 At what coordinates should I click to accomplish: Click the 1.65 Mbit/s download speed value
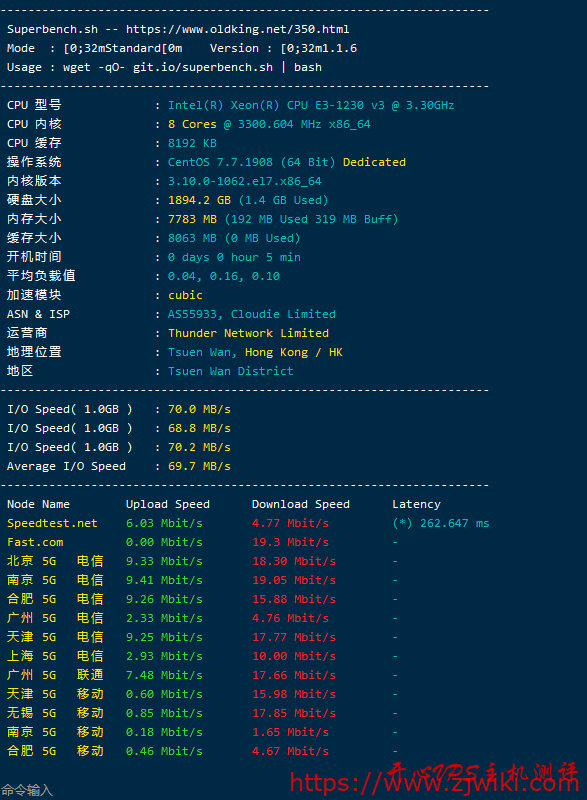[x=290, y=732]
